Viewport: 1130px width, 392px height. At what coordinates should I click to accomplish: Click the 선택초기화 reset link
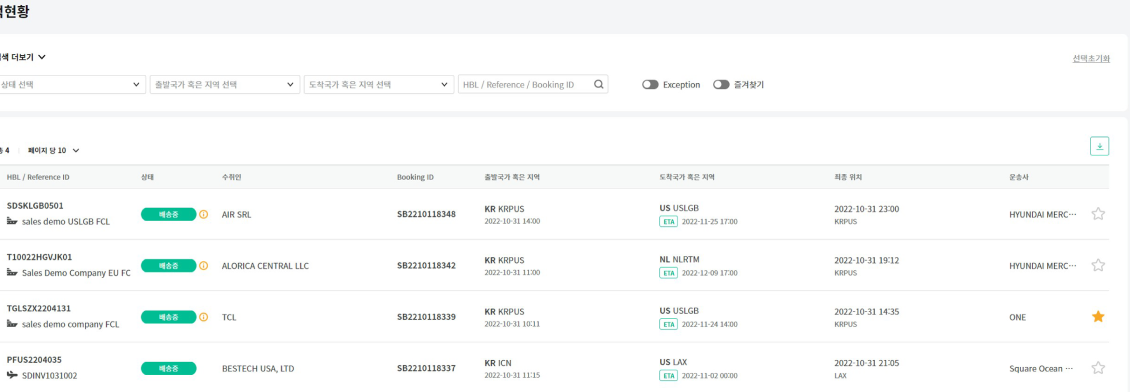[x=1090, y=58]
